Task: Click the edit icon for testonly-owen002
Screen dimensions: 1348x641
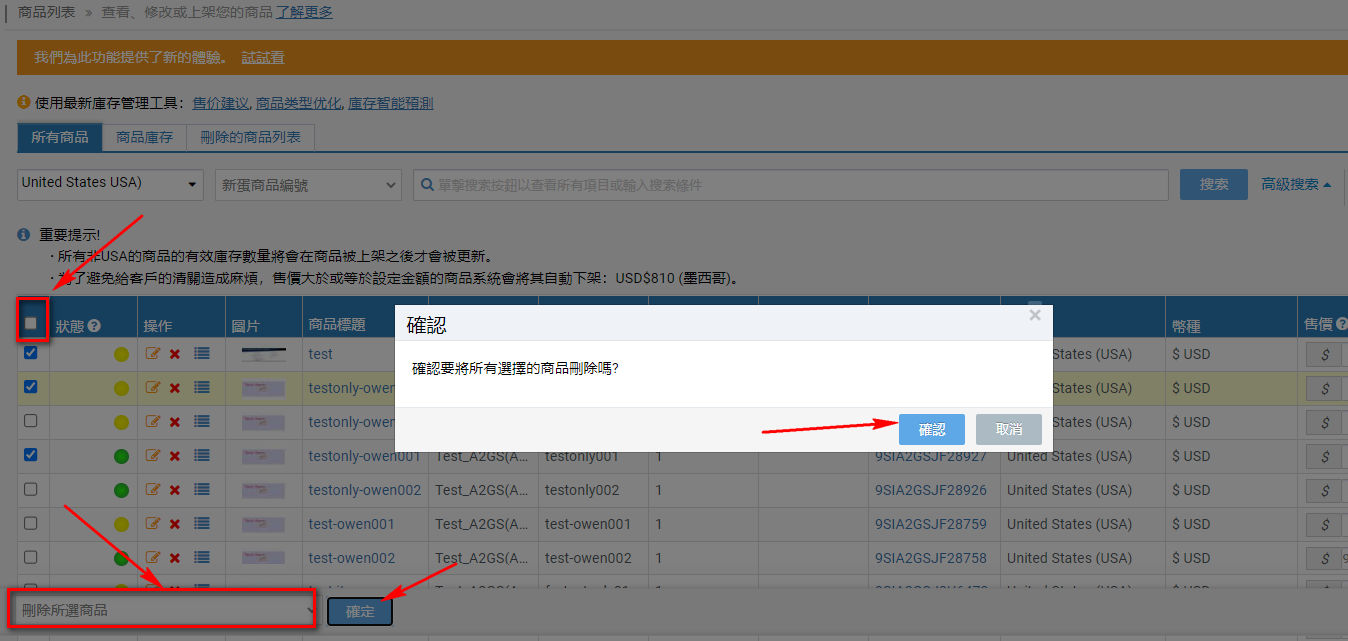Action: click(x=153, y=490)
